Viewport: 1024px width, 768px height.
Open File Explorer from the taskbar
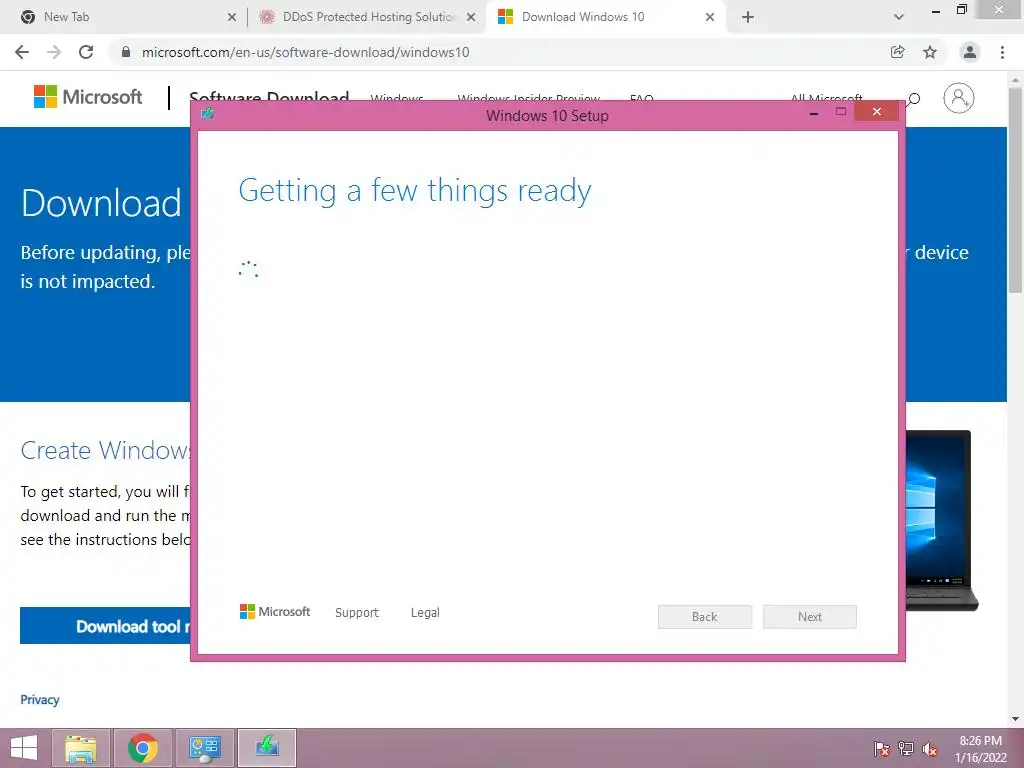pyautogui.click(x=81, y=748)
